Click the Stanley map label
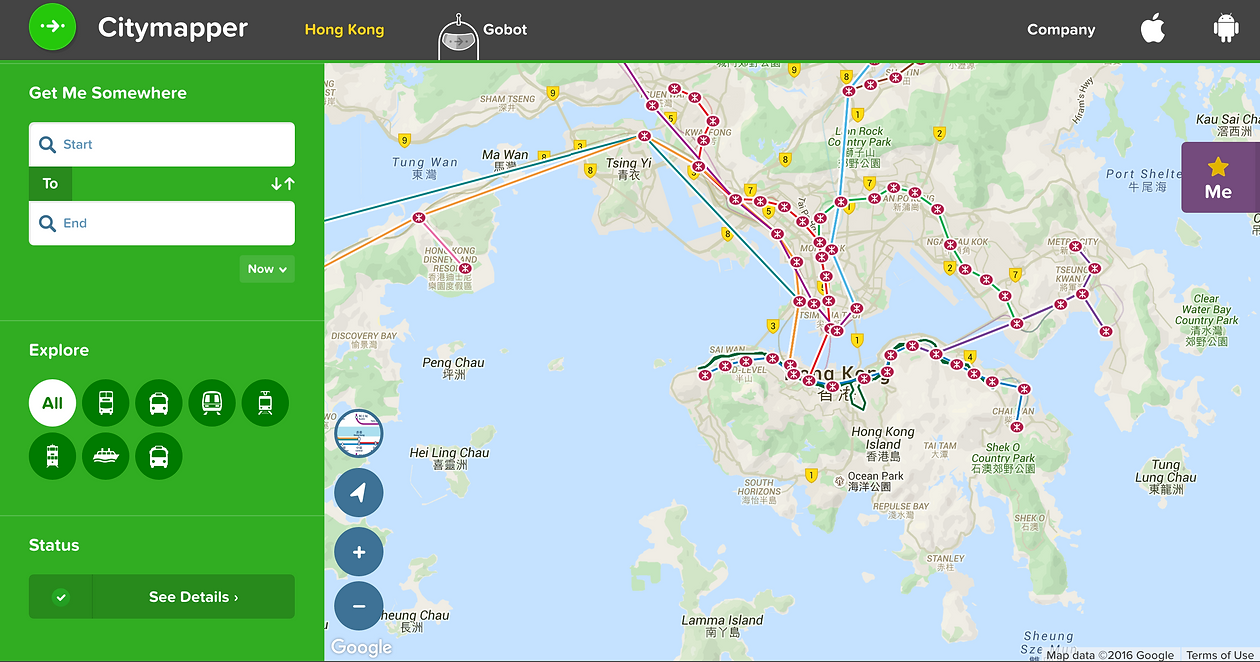Image resolution: width=1260 pixels, height=662 pixels. pyautogui.click(x=945, y=563)
